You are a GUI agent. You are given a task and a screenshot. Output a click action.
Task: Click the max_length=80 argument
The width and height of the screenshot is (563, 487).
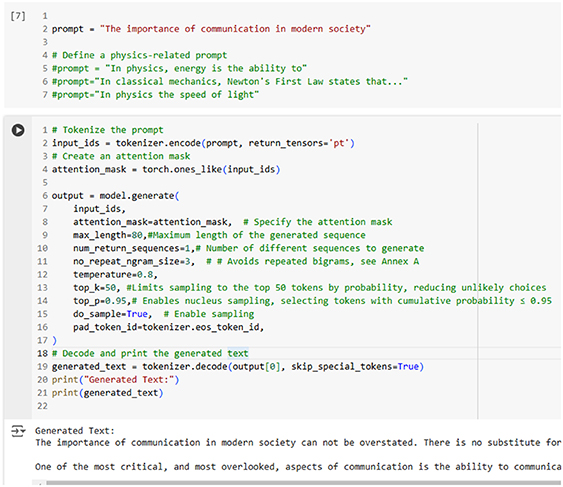tap(109, 235)
